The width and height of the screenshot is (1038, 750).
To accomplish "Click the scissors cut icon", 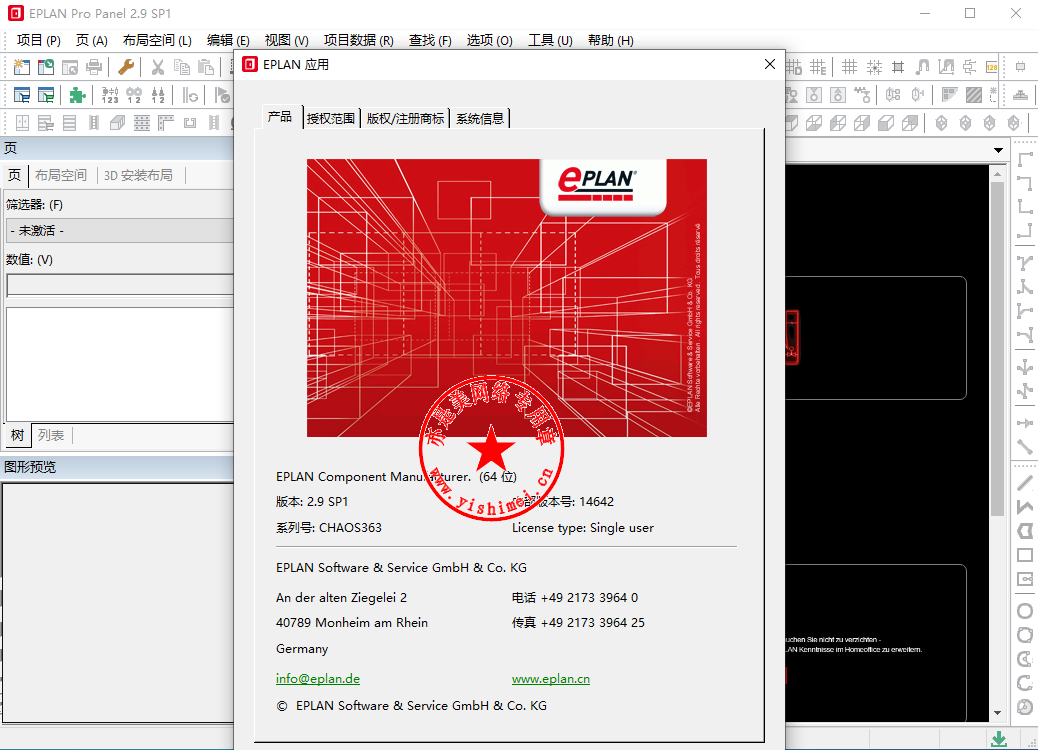I will click(158, 67).
